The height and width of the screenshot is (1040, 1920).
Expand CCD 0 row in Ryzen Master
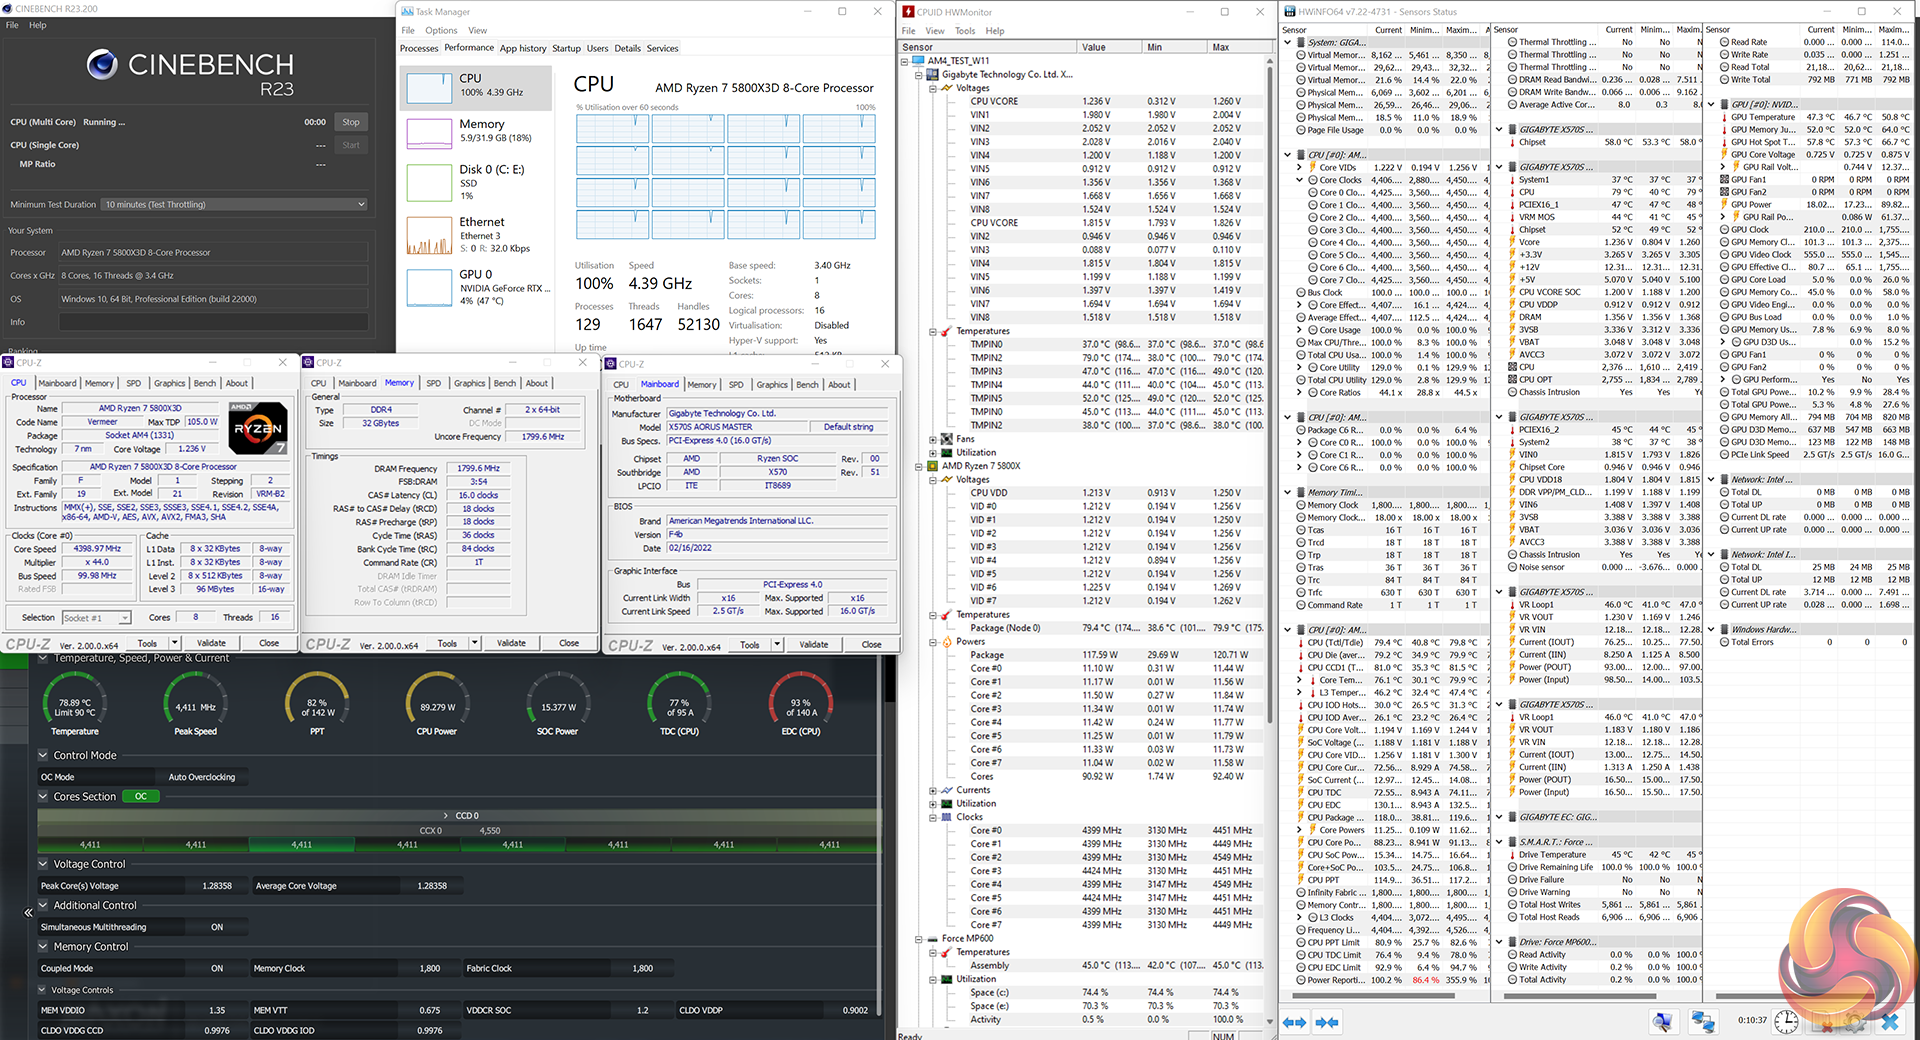coord(446,816)
